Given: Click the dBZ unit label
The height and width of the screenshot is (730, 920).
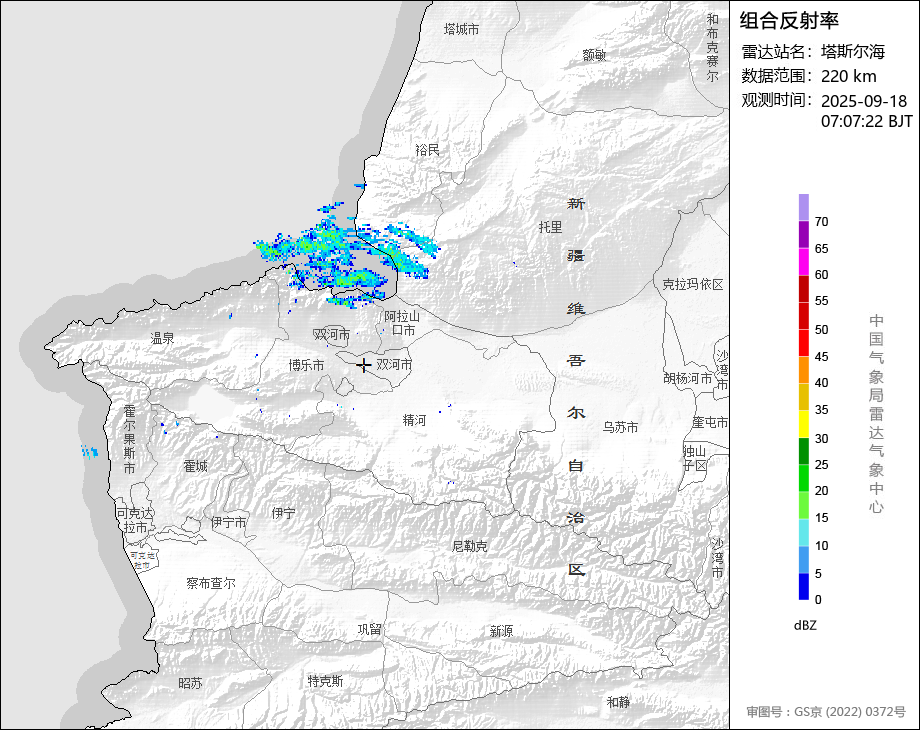Looking at the screenshot, I should pyautogui.click(x=805, y=626).
